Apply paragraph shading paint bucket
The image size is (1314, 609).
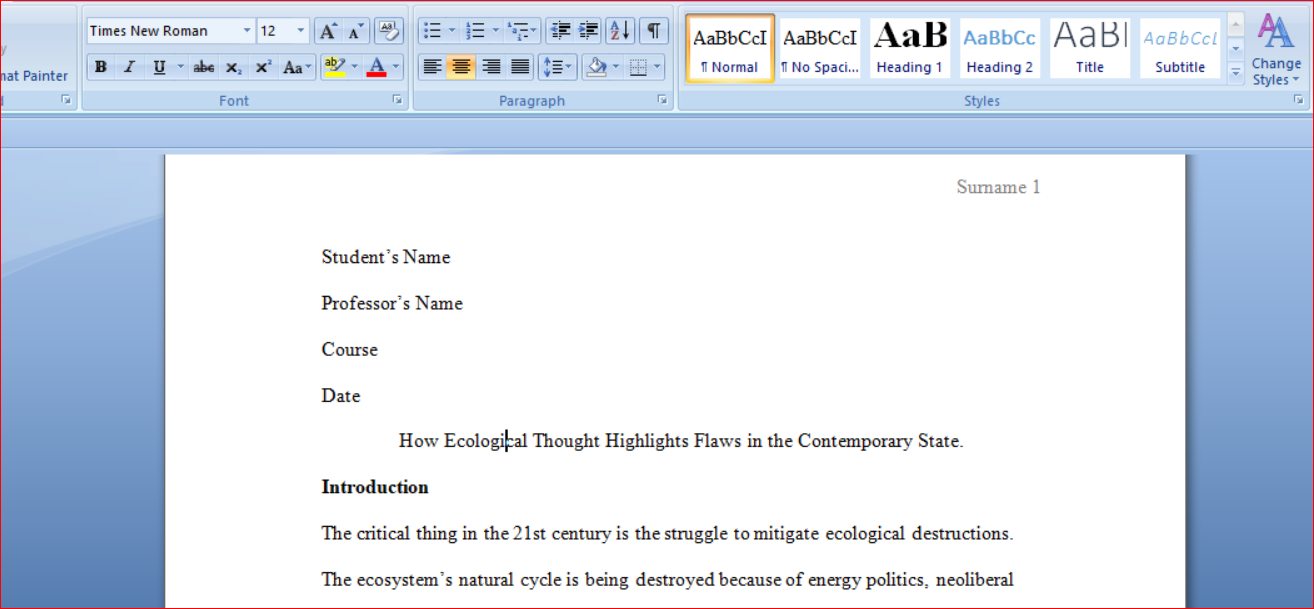pos(597,67)
